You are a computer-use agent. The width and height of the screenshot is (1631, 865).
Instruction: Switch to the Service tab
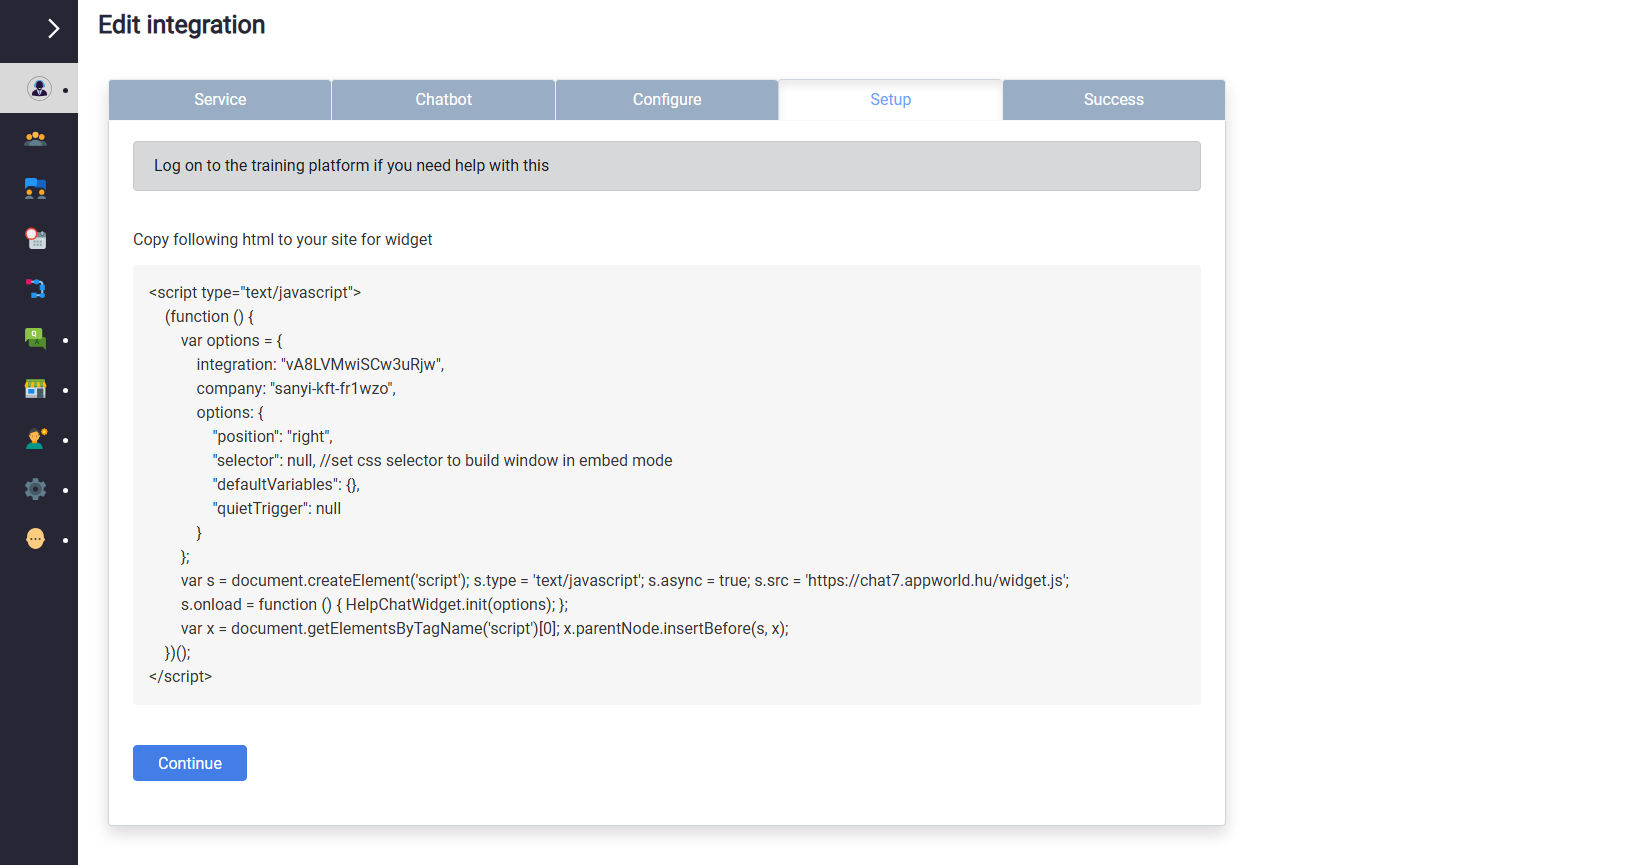click(220, 100)
